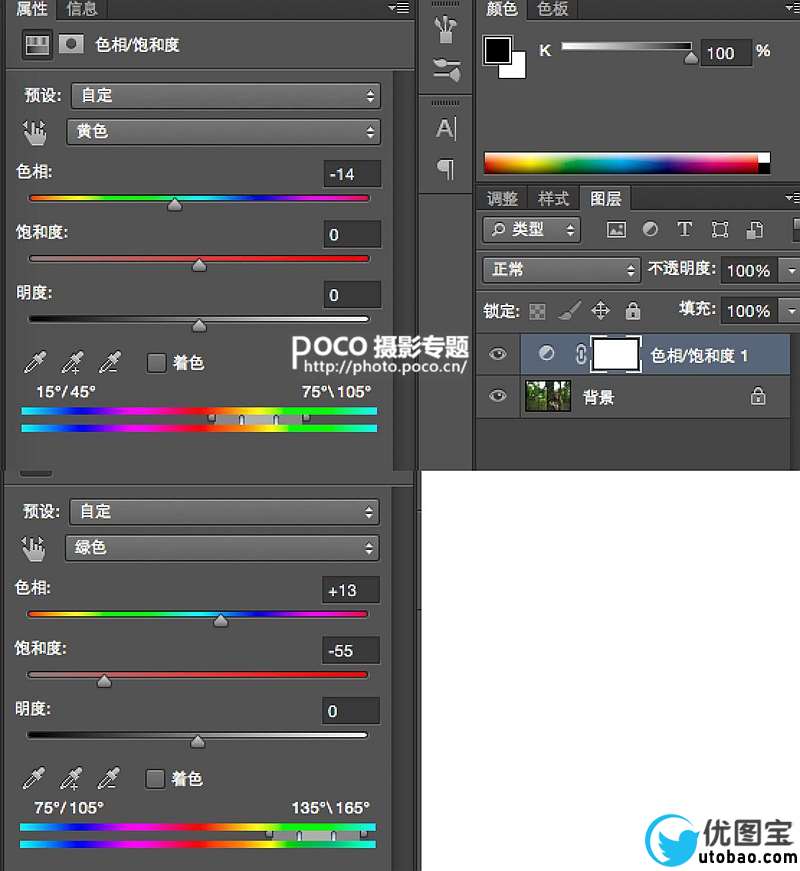This screenshot has width=800, height=871.
Task: Click the K value field showing 100
Action: [x=726, y=53]
